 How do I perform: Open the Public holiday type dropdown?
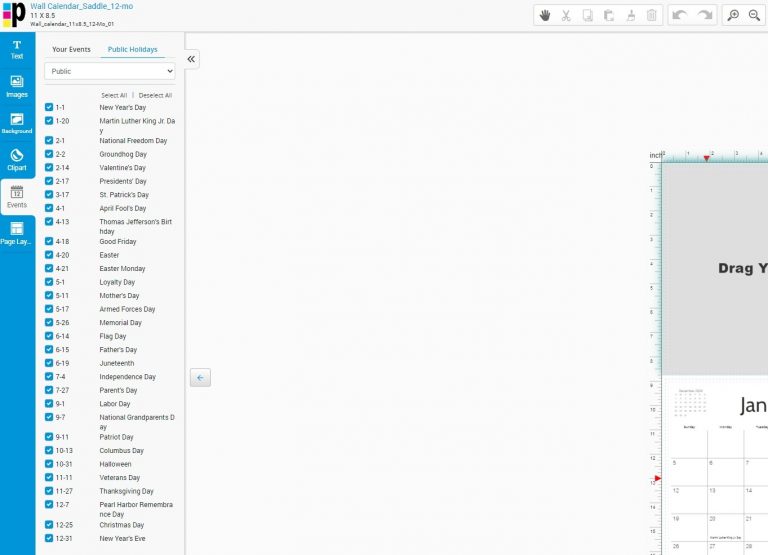(x=109, y=72)
